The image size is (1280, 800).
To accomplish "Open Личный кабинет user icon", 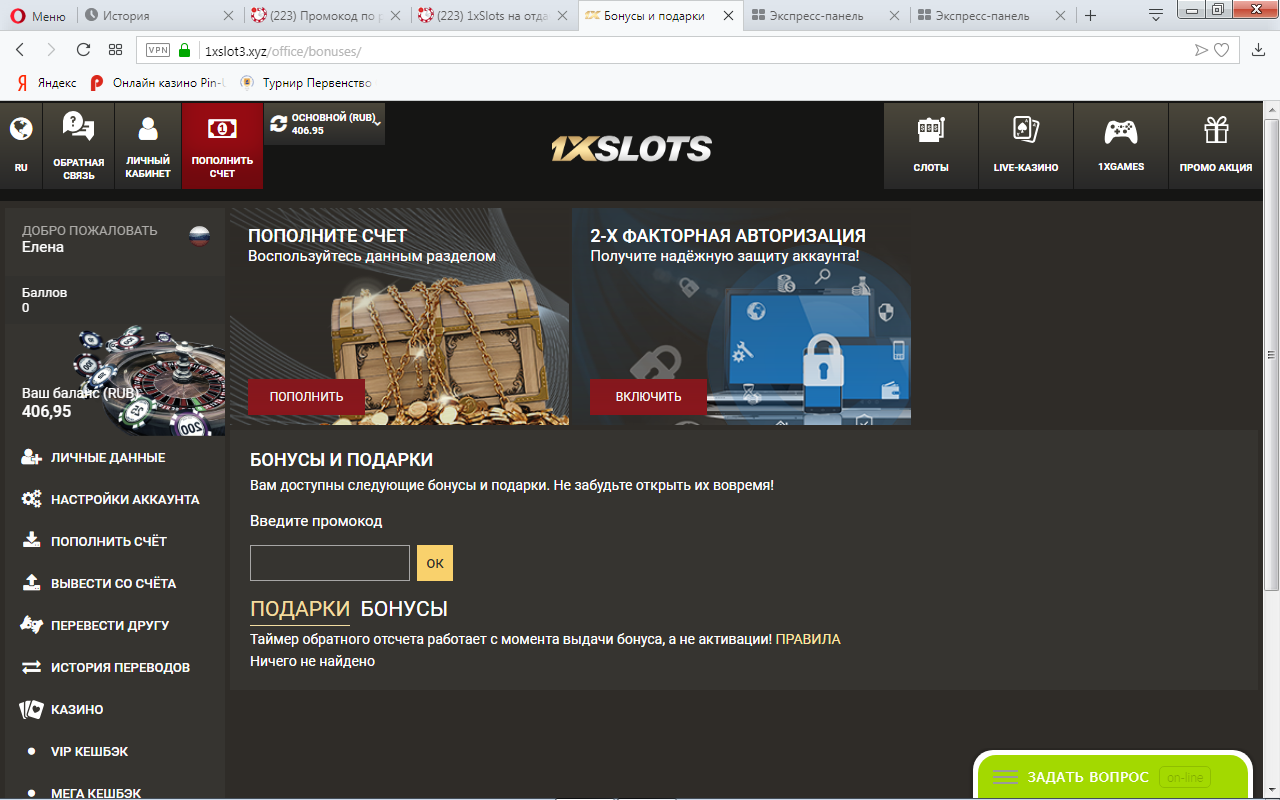I will [x=148, y=128].
